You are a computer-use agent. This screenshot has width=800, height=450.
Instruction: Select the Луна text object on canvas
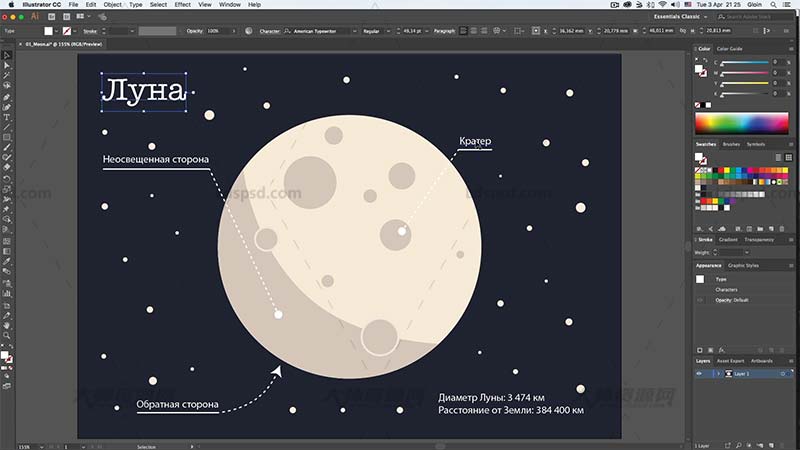(x=143, y=92)
